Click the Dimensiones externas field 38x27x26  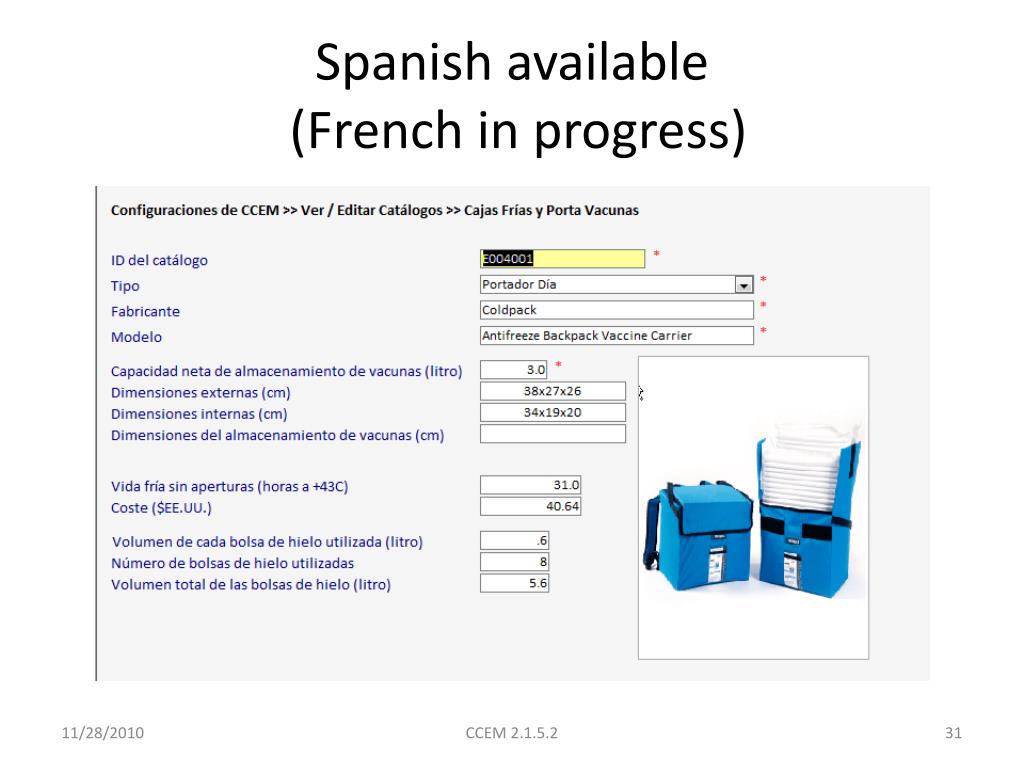pos(552,391)
